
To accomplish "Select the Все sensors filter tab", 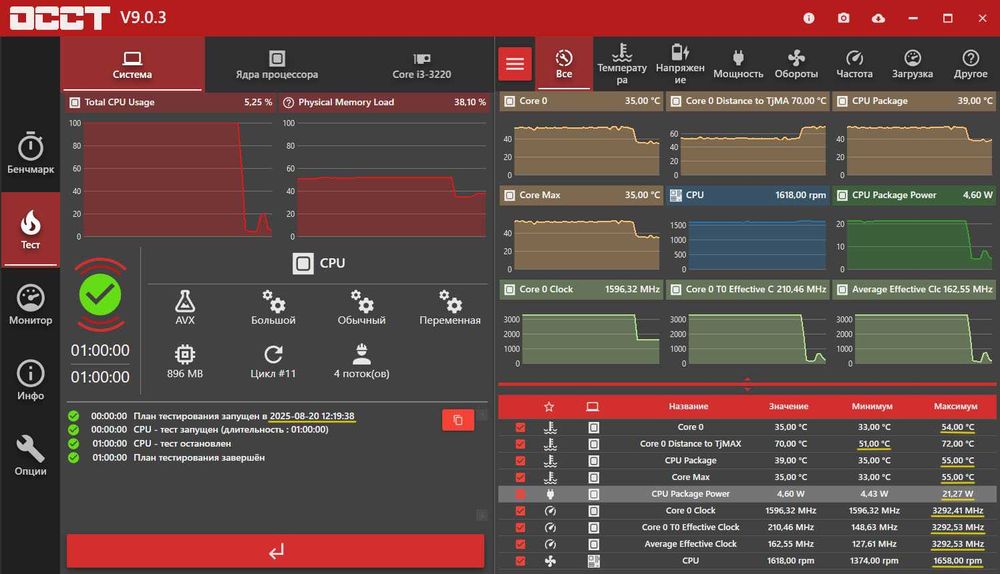I will (x=564, y=64).
